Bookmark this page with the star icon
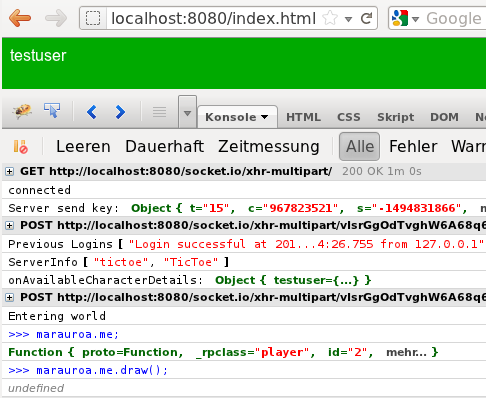 pos(330,18)
